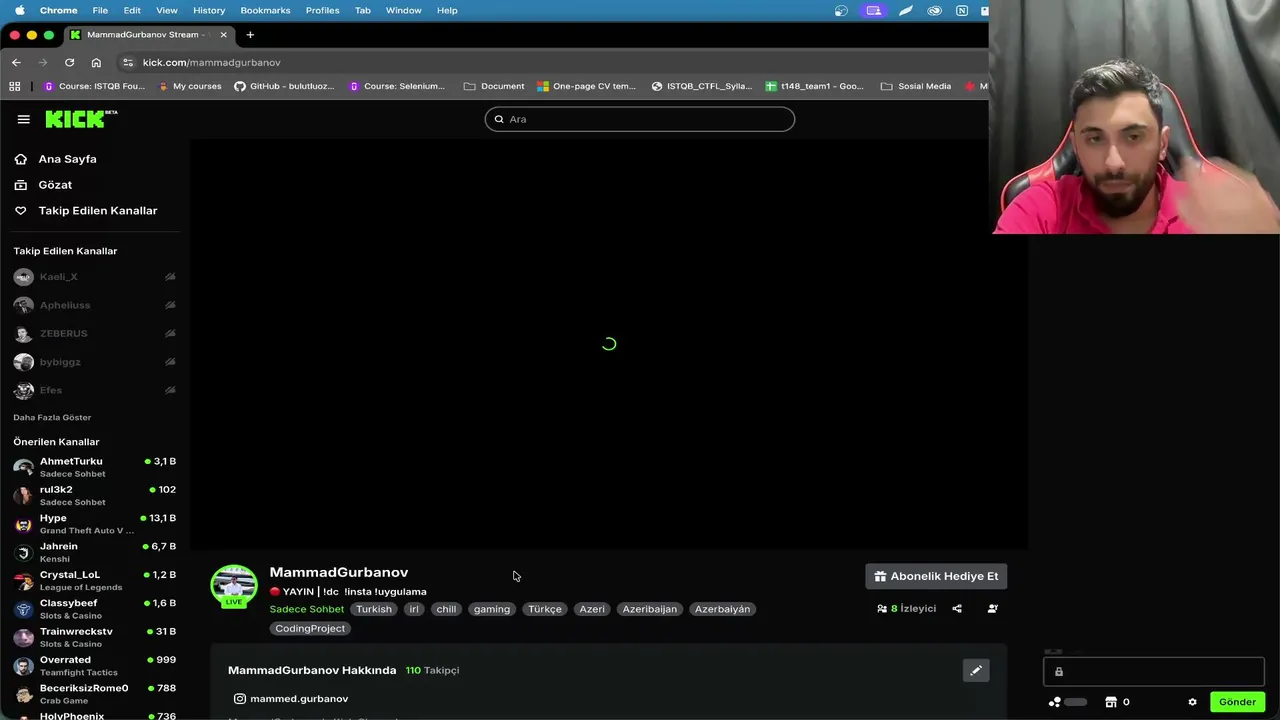Screen dimensions: 1280x720
Task: Open mammed.gurbanov Instagram link
Action: (290, 699)
